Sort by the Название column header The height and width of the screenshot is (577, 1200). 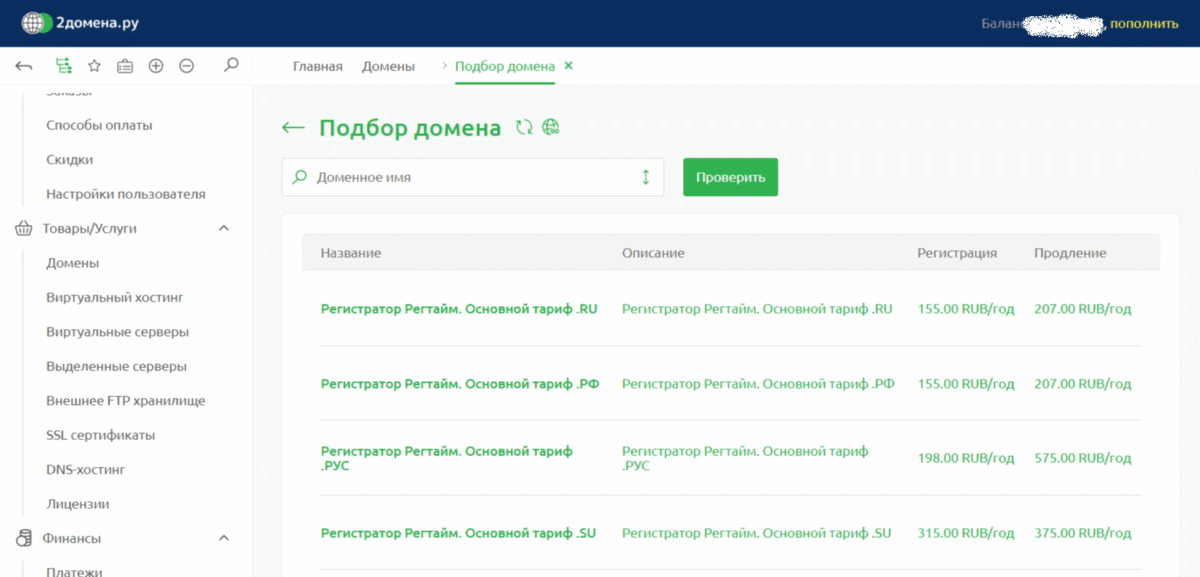click(351, 253)
